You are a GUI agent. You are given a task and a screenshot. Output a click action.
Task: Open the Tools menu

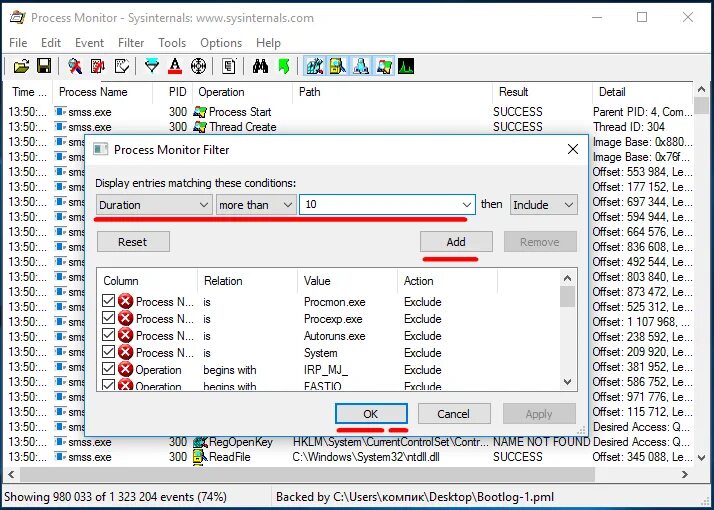(x=172, y=43)
